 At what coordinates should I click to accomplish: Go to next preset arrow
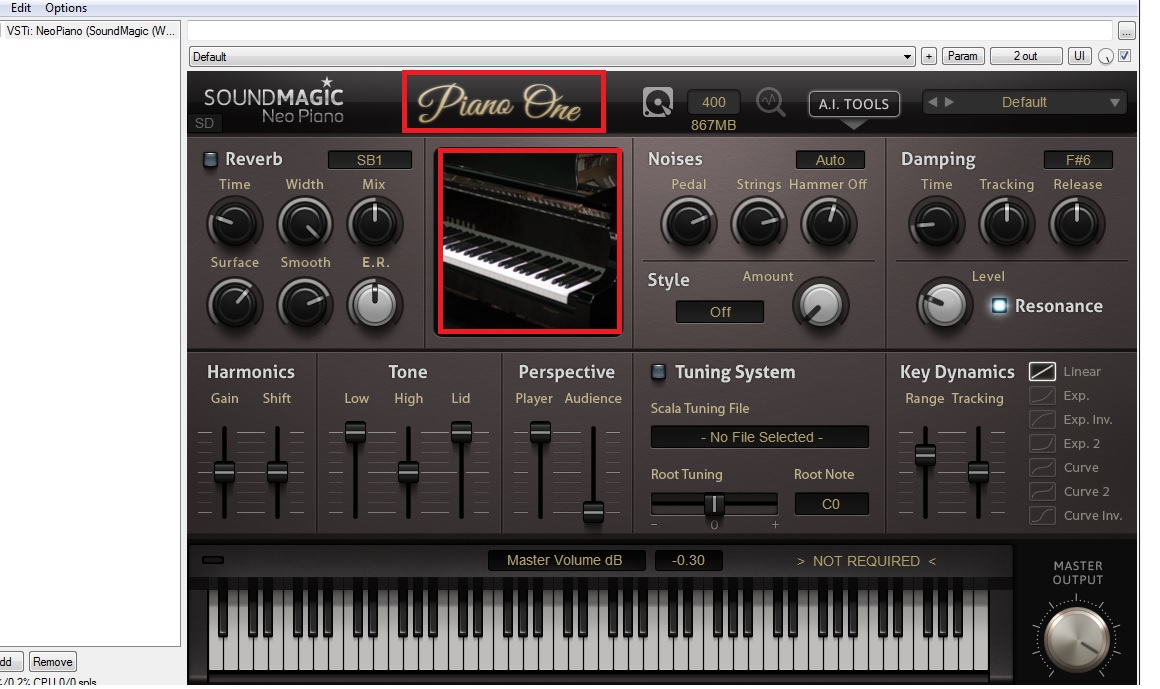click(x=949, y=102)
